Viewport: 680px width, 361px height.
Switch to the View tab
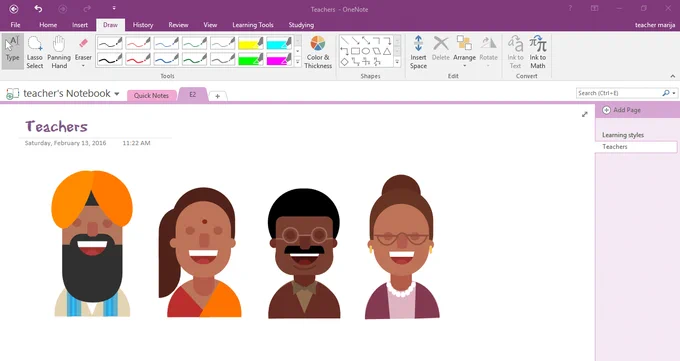[210, 25]
